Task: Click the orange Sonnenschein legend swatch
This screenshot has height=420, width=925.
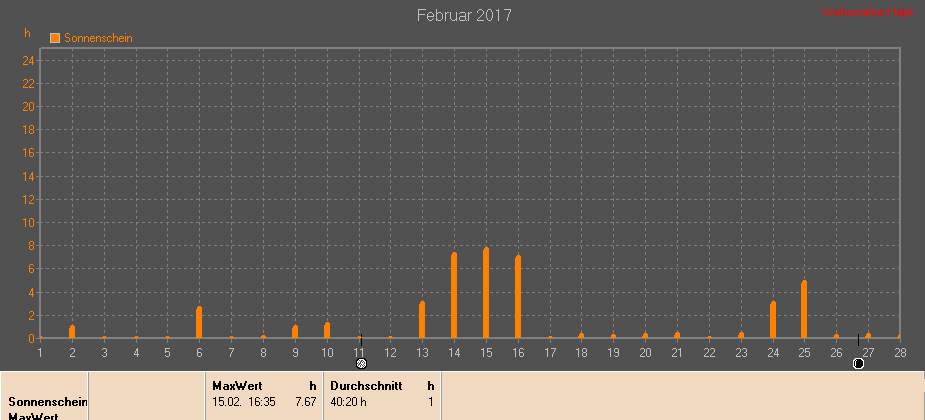Action: [55, 38]
